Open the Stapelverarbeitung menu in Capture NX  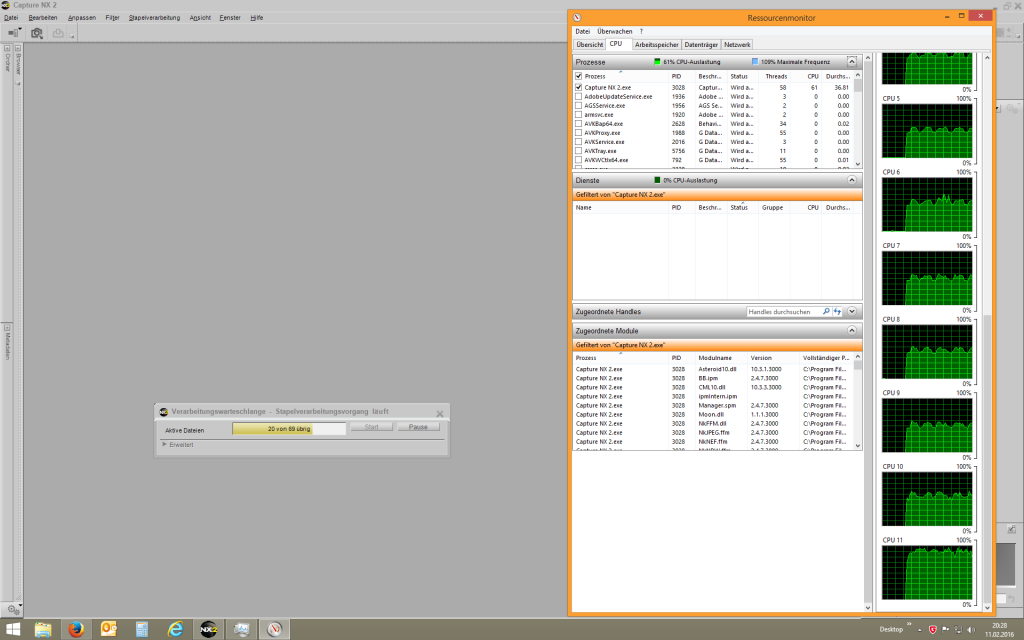coord(154,18)
